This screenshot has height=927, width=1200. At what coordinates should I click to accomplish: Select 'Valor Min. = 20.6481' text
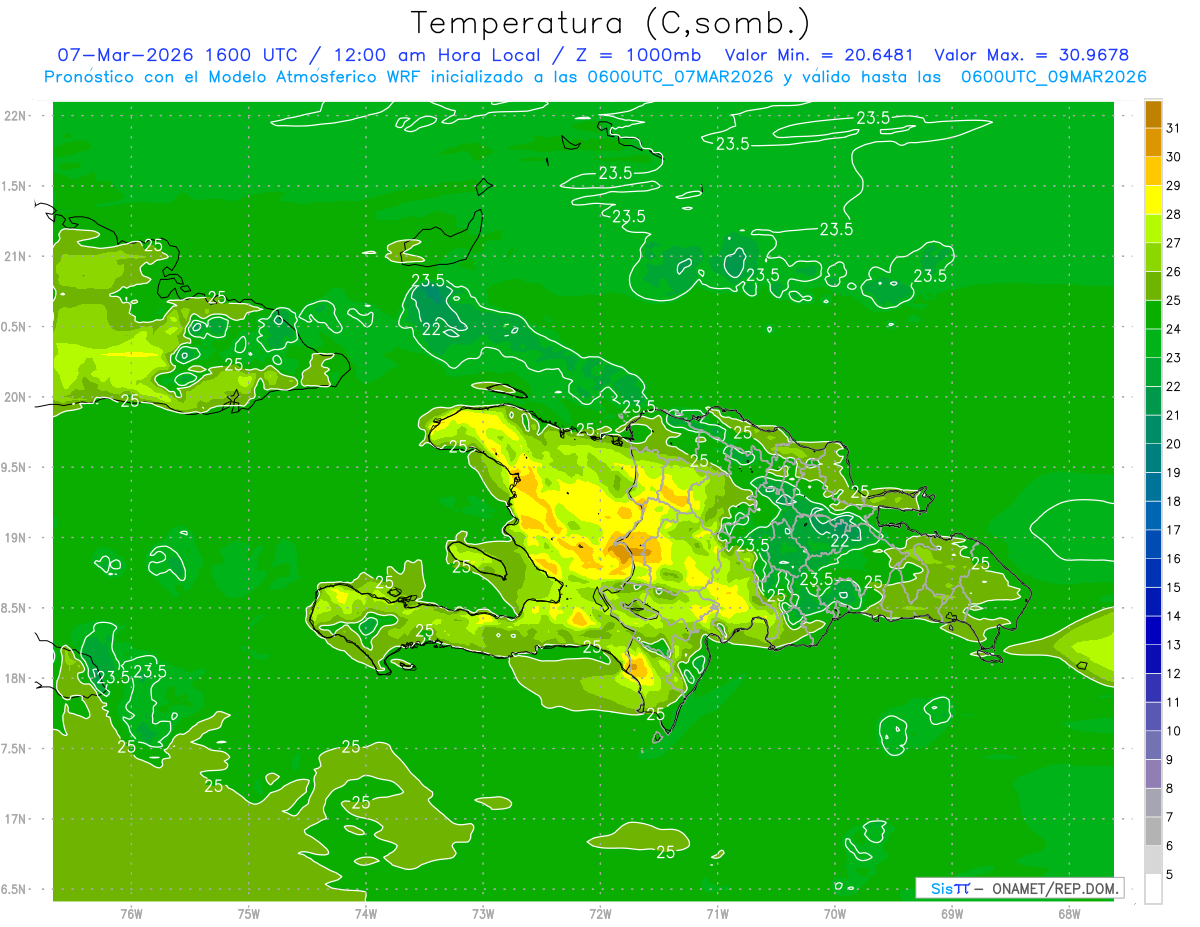point(819,55)
